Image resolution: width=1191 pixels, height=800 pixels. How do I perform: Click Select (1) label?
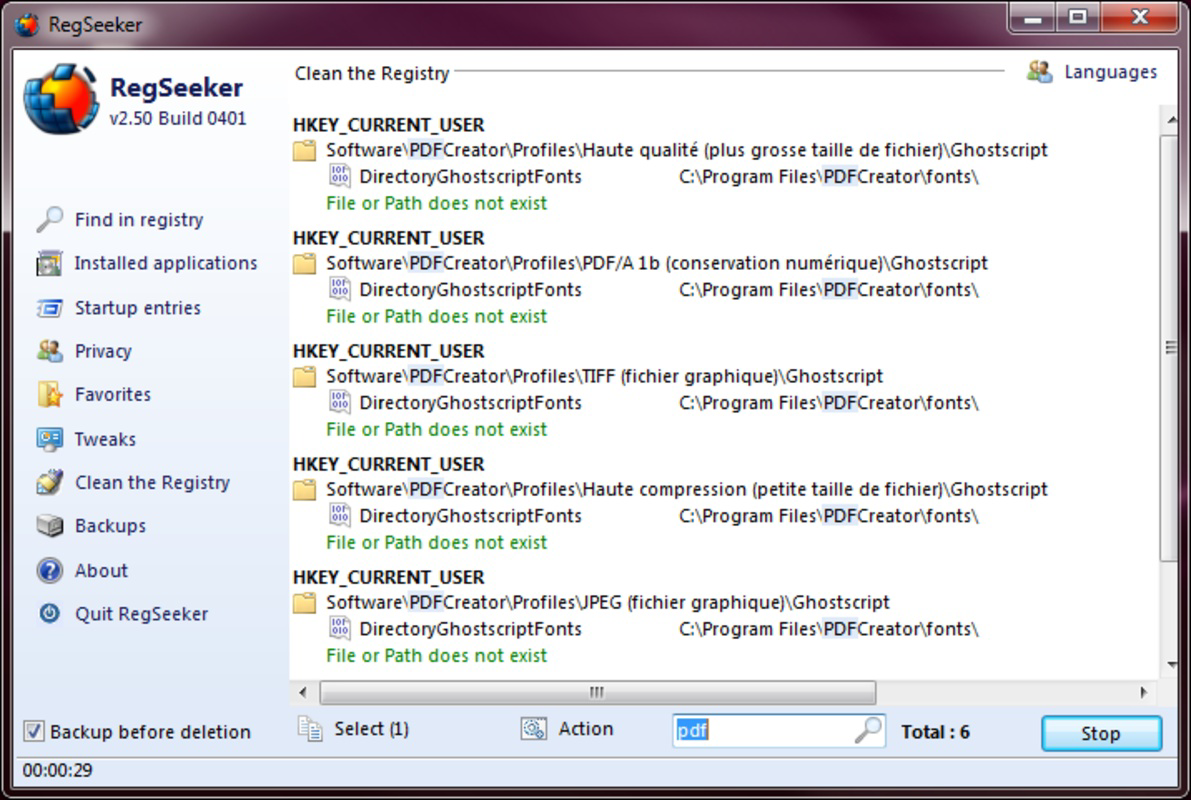(371, 729)
